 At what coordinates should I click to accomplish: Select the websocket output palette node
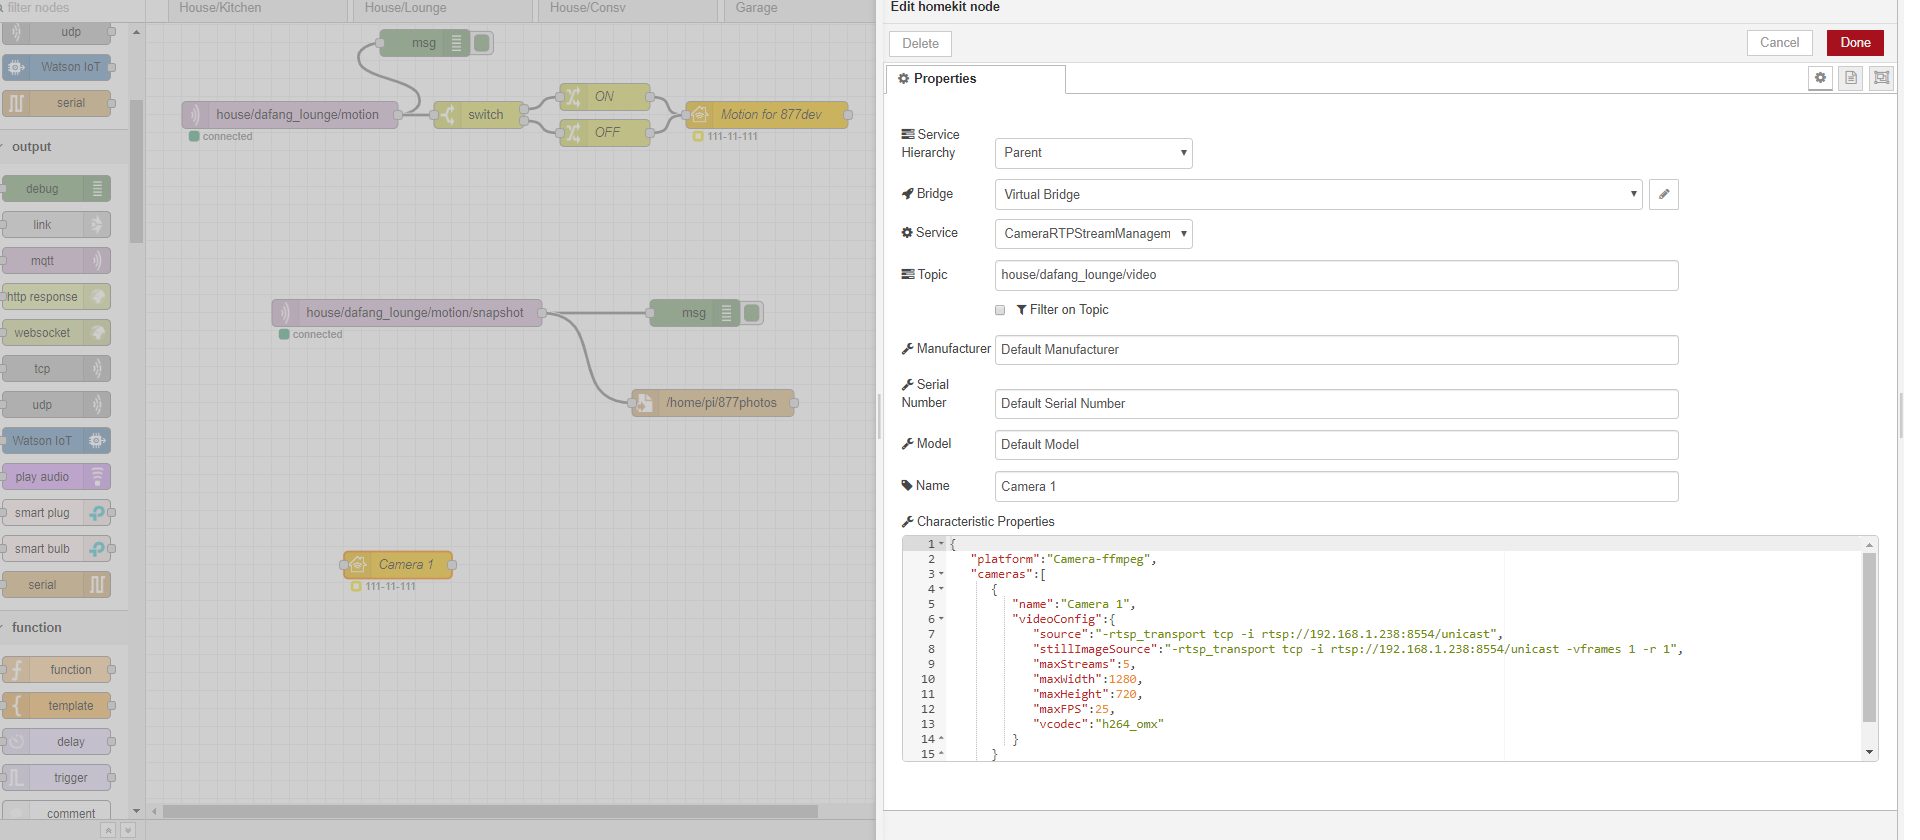[56, 333]
